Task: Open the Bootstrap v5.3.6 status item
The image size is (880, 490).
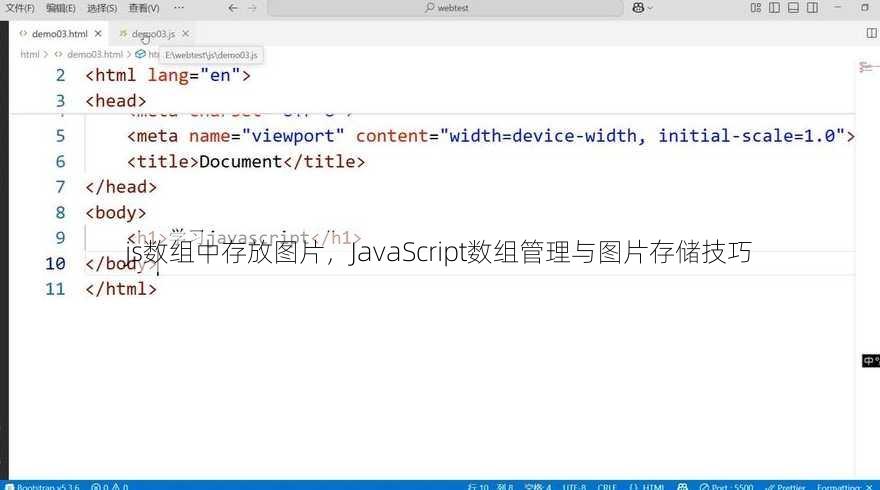Action: pyautogui.click(x=43, y=486)
